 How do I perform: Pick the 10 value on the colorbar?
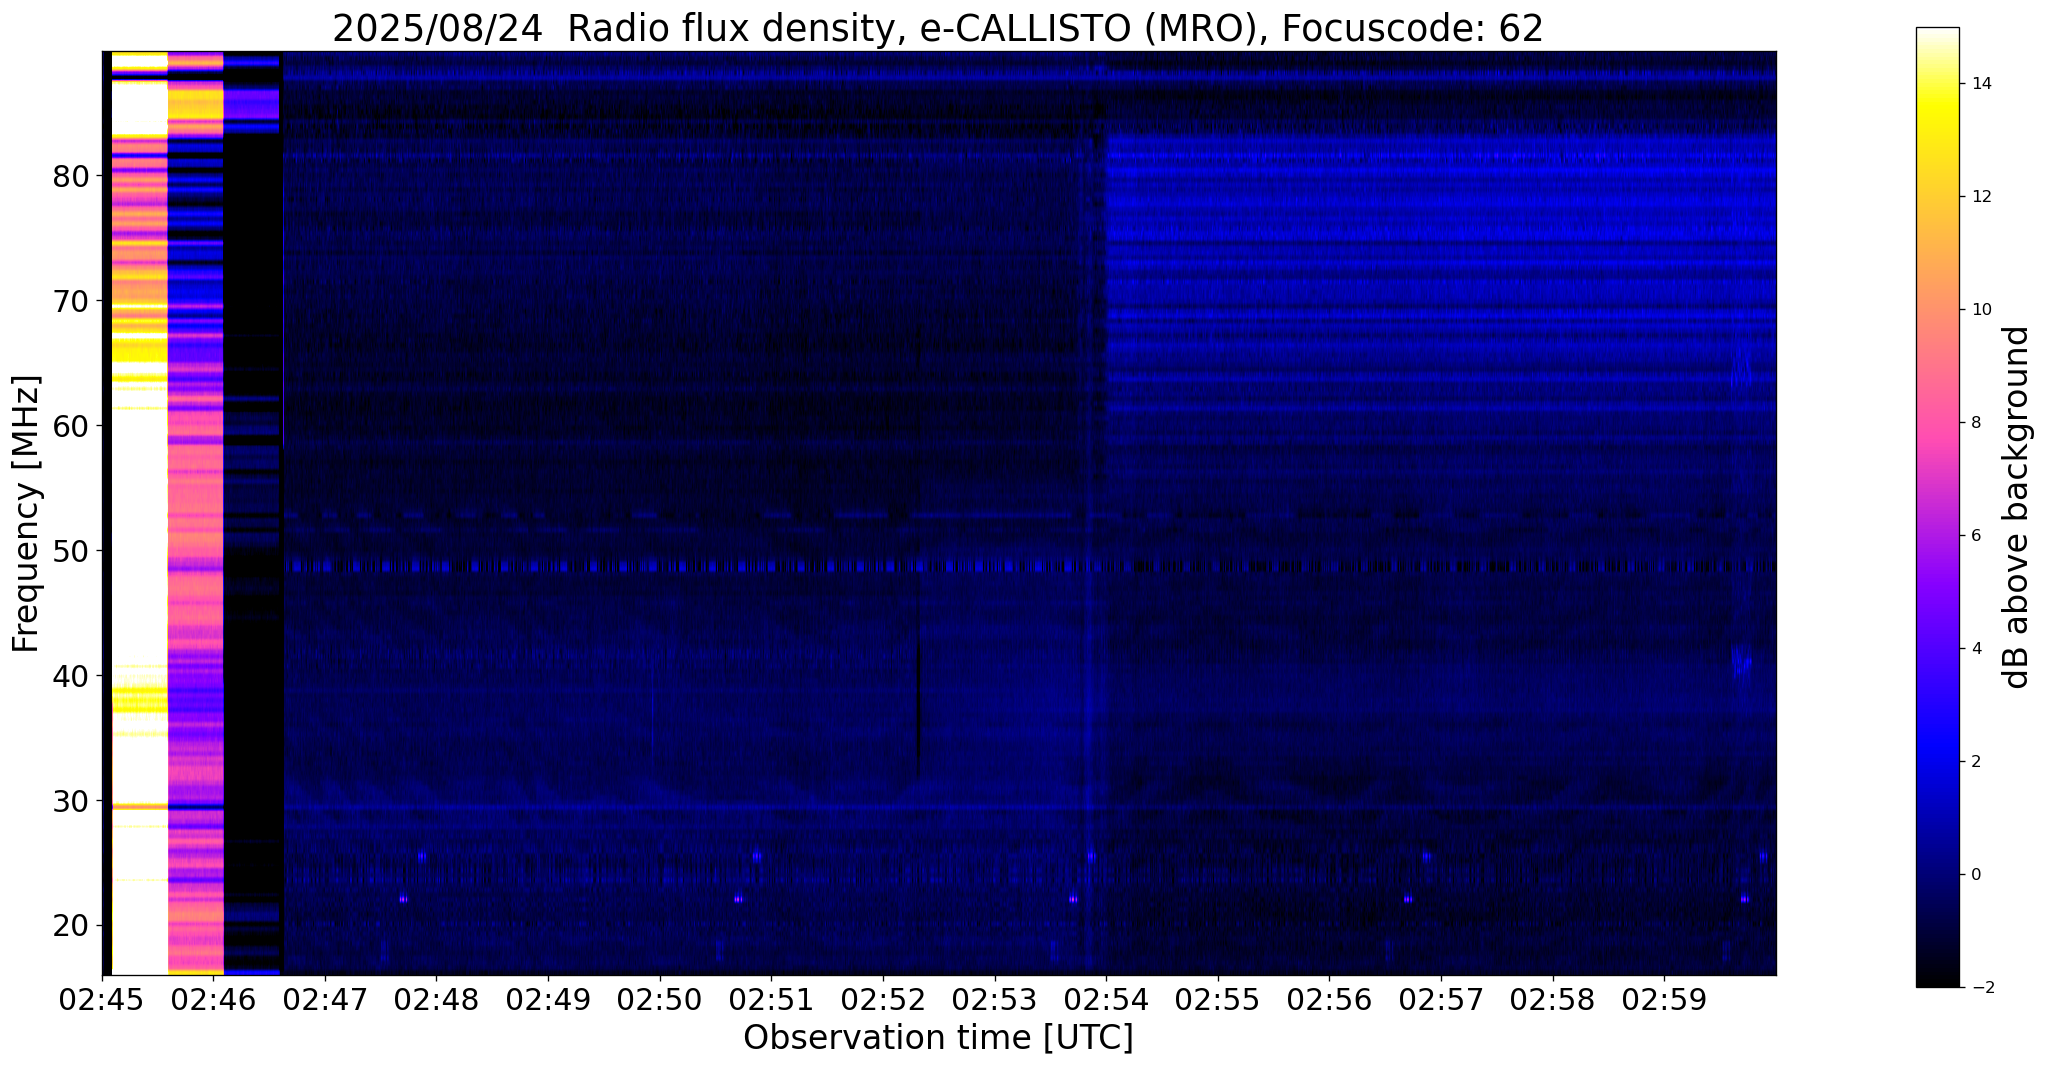click(x=1979, y=310)
